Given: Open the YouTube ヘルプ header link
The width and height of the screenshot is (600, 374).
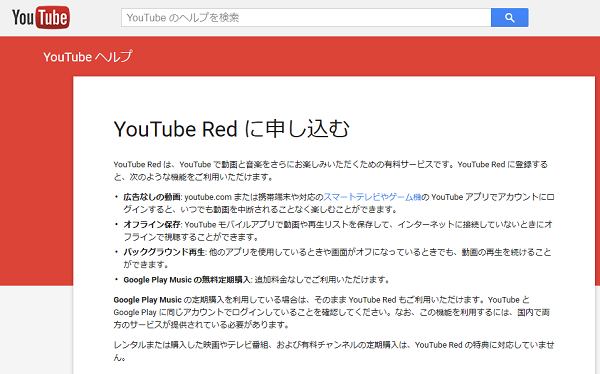Looking at the screenshot, I should (x=88, y=57).
